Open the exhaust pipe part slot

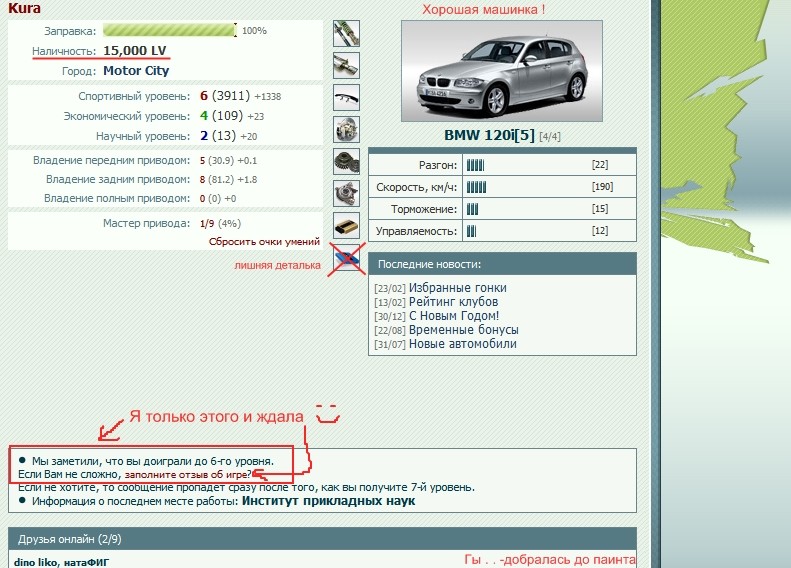[x=347, y=66]
